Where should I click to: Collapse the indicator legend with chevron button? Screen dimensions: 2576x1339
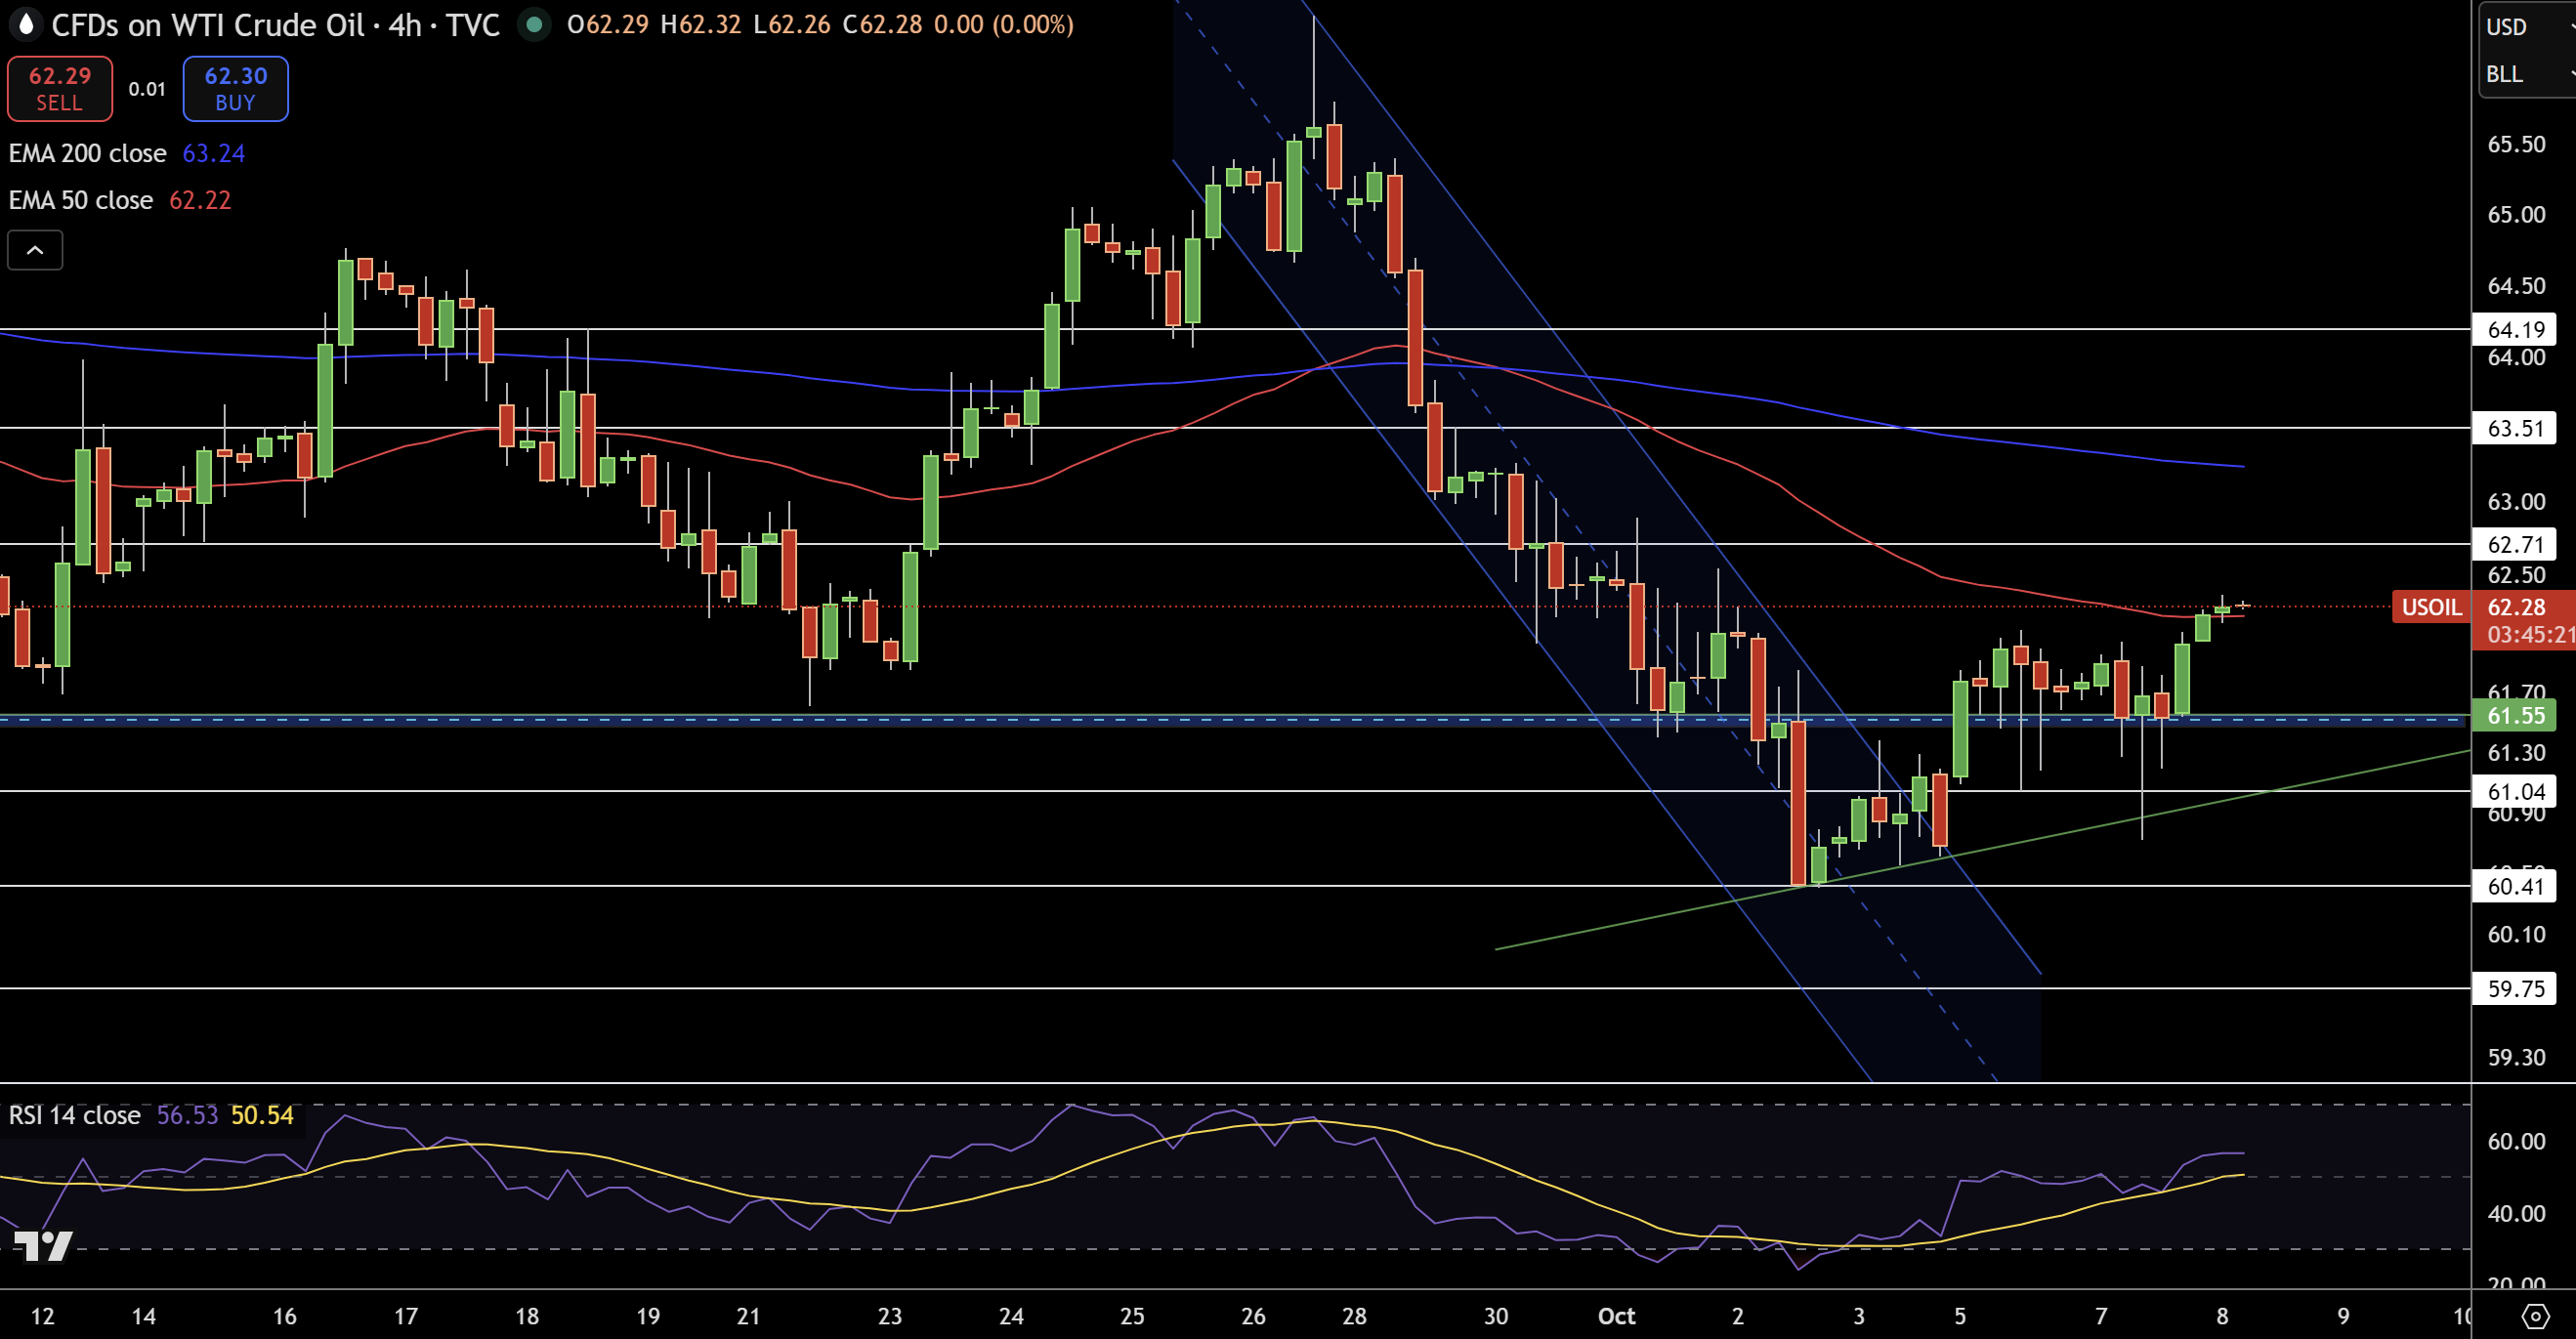point(35,250)
